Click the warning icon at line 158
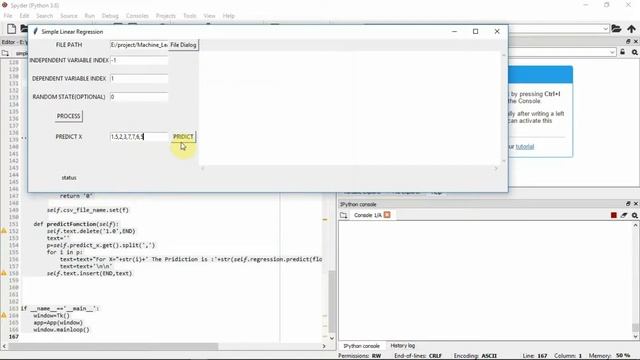This screenshot has width=640, height=360. 4,273
